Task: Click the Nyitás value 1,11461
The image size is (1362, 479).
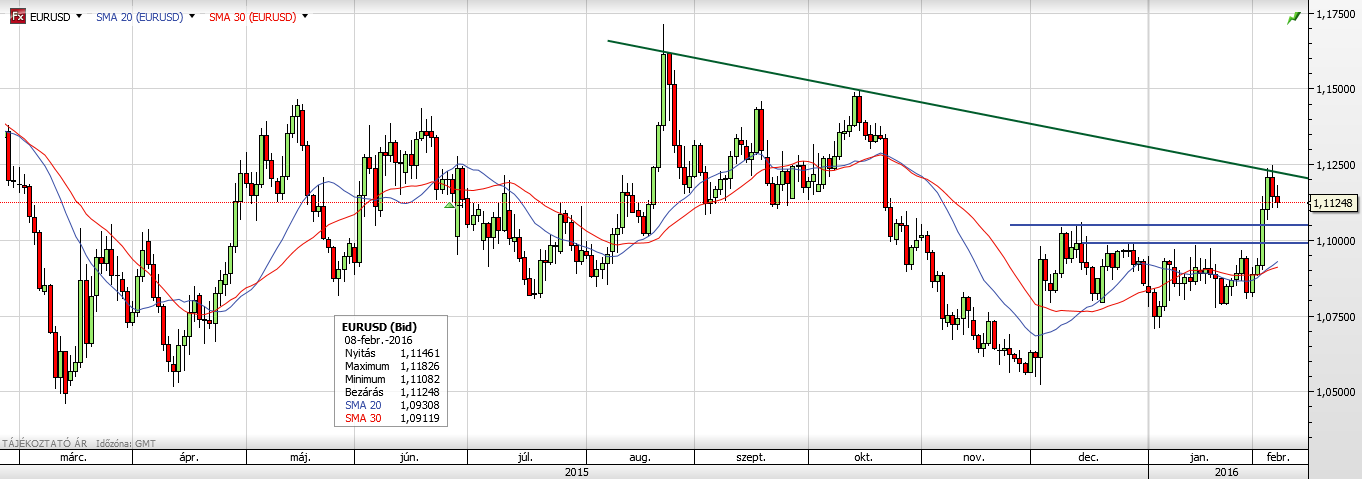Action: click(x=420, y=353)
